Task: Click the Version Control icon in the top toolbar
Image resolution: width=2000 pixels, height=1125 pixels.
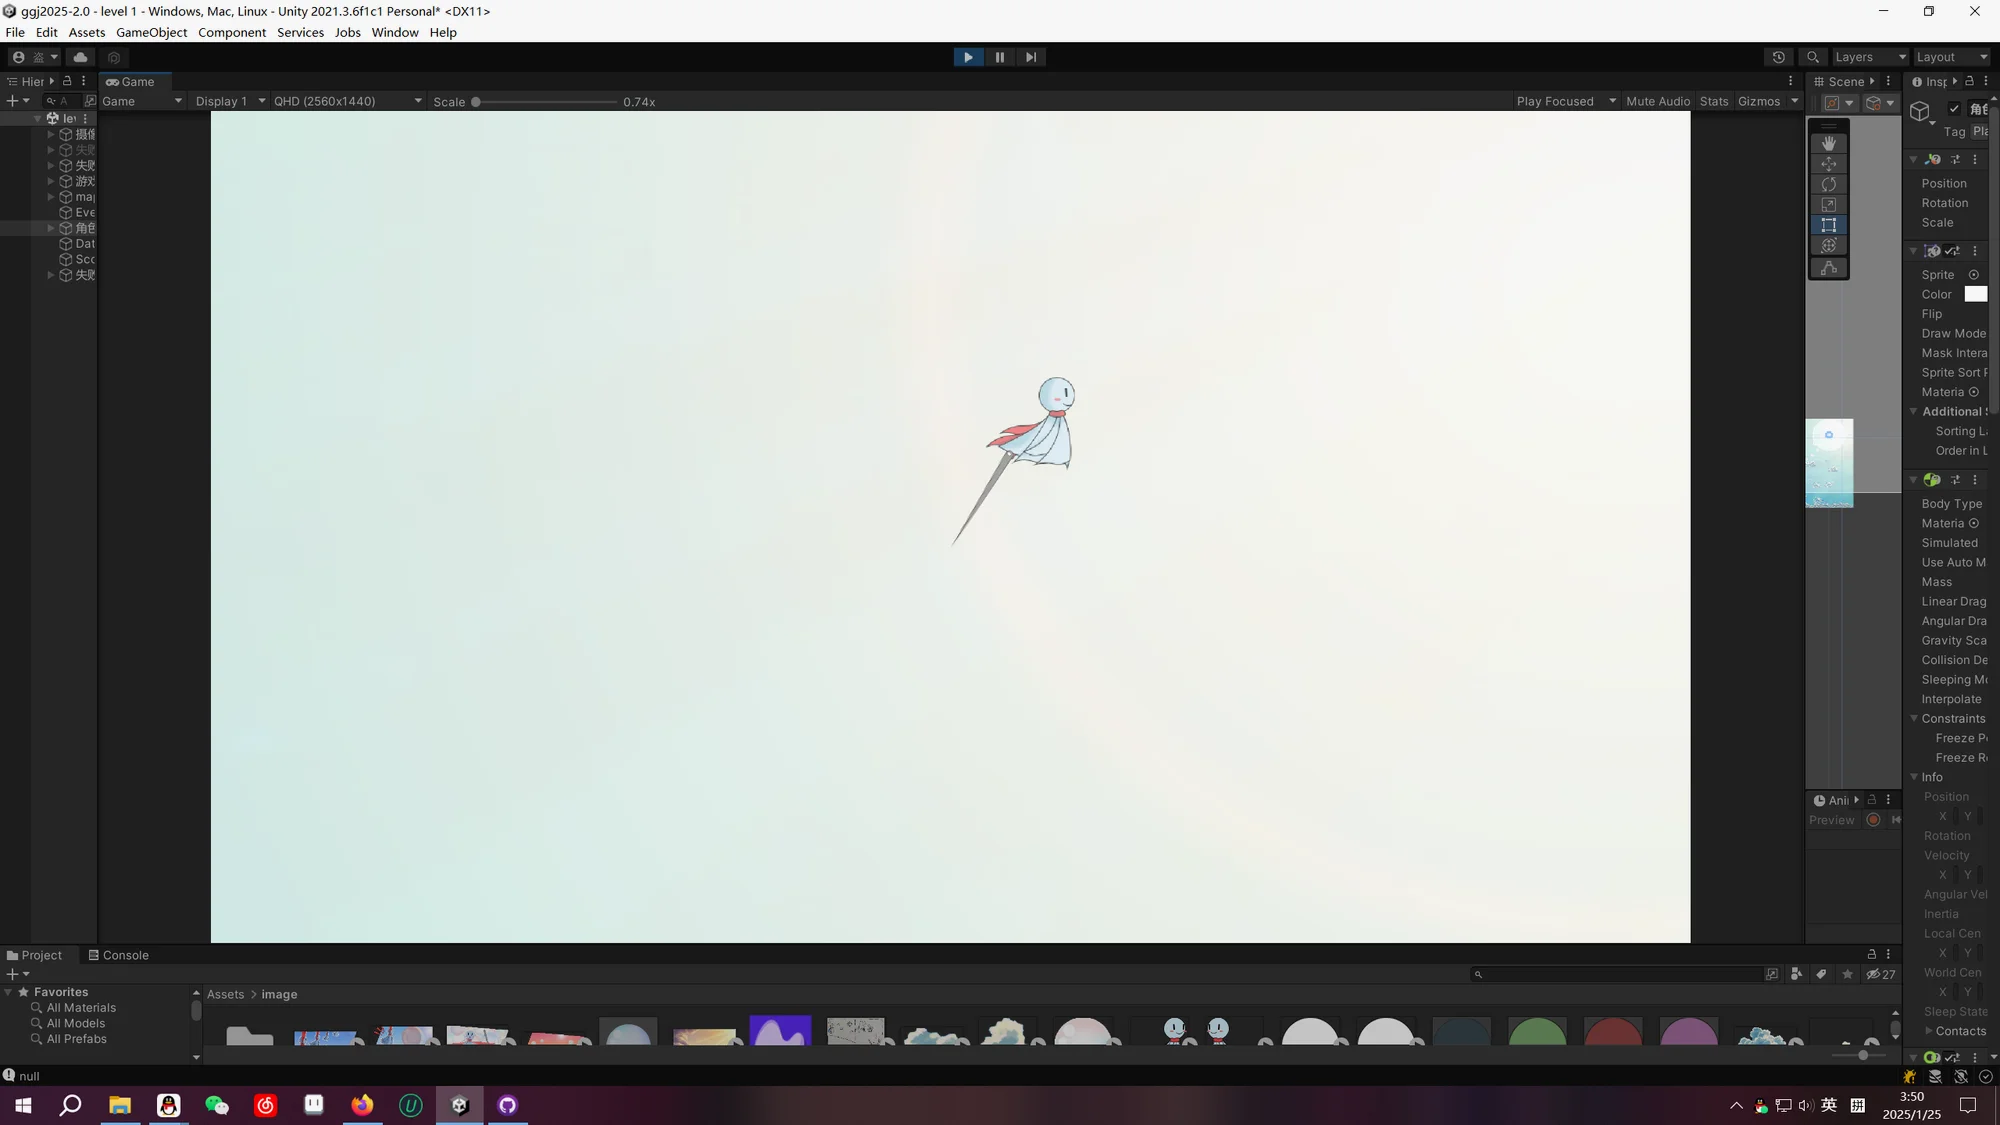Action: pos(114,57)
